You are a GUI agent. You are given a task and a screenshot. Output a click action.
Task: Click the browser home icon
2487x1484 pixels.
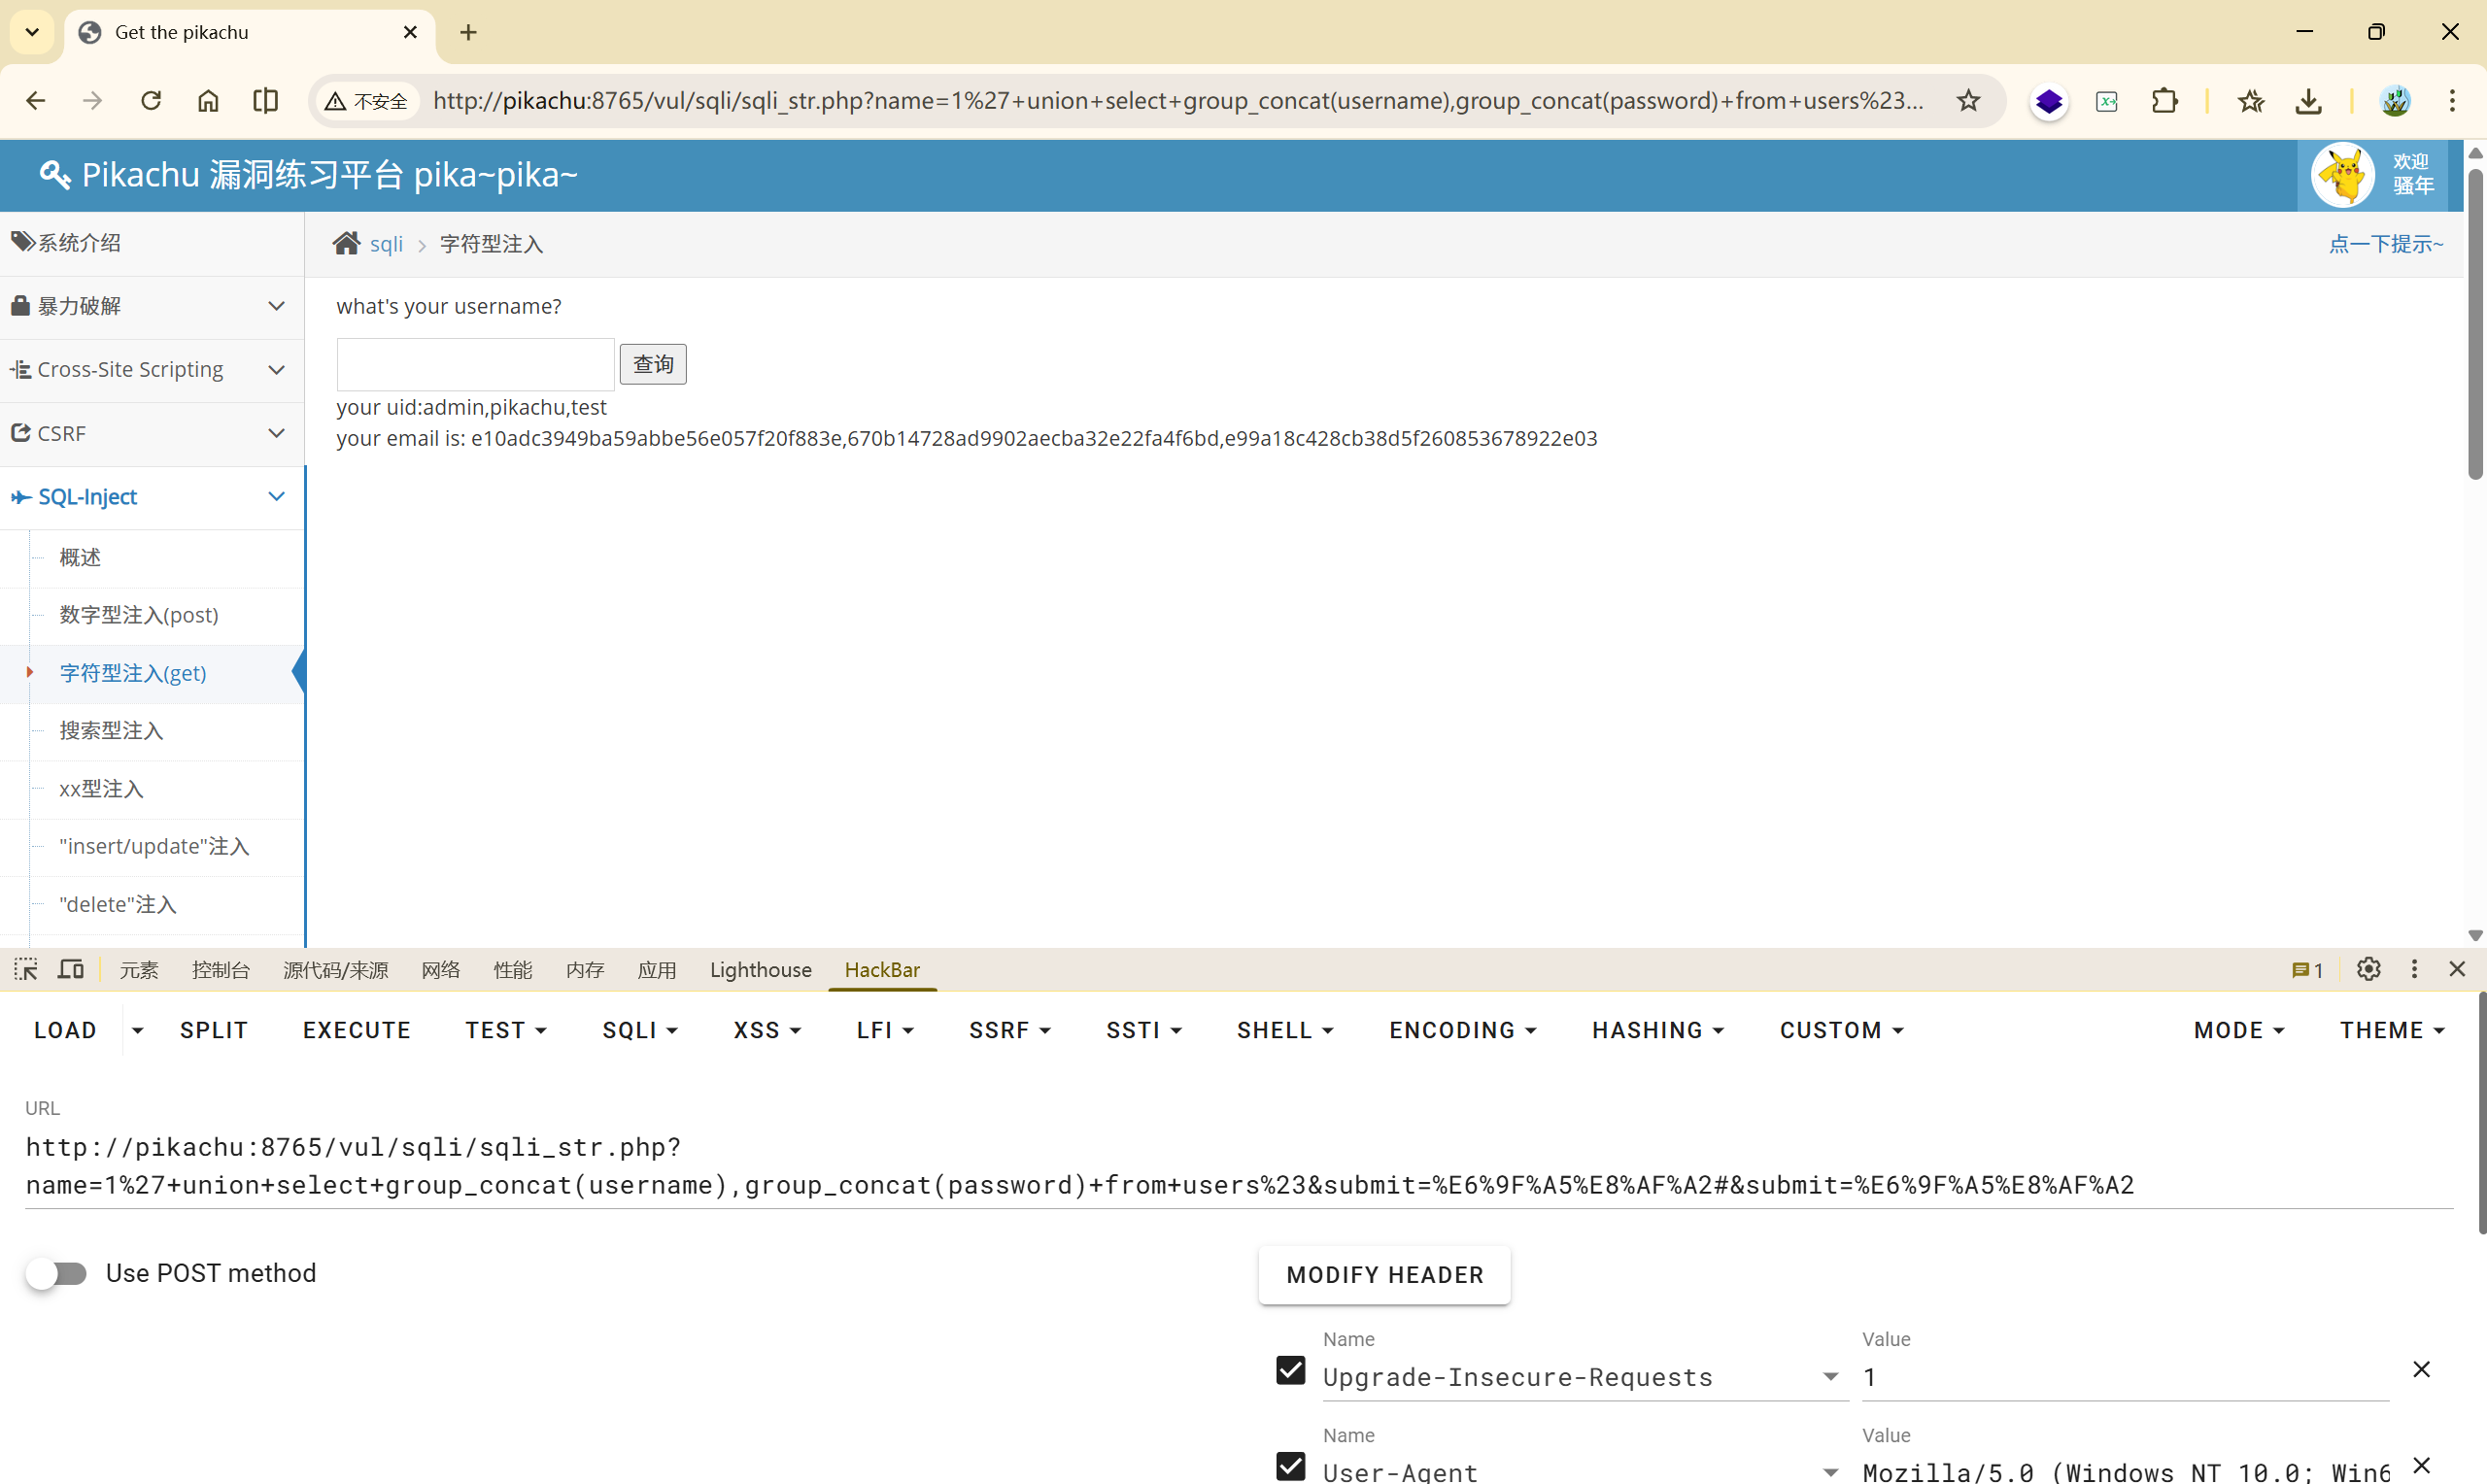(x=208, y=101)
